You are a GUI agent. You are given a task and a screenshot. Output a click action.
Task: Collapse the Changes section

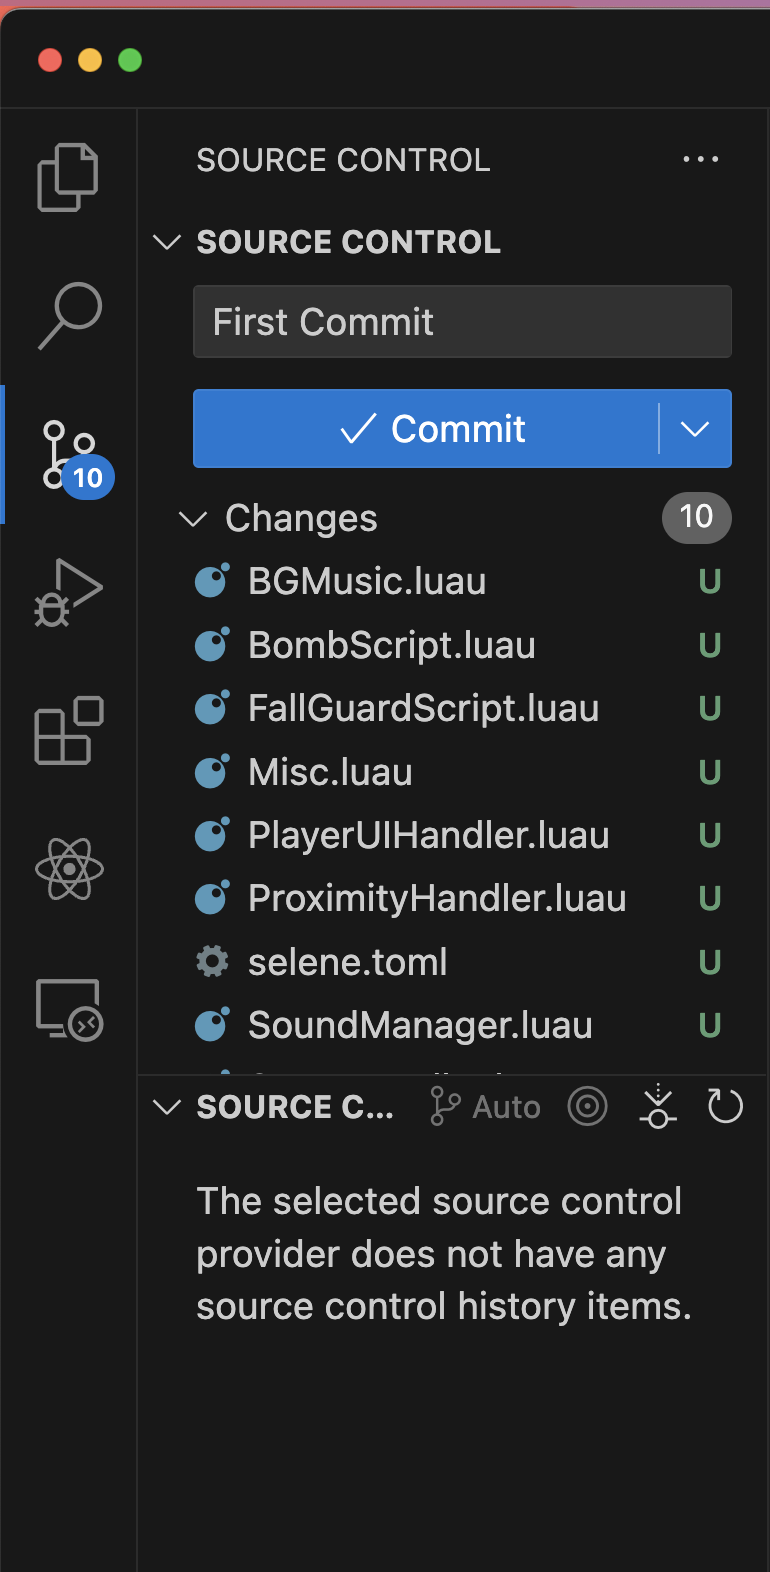(x=192, y=518)
